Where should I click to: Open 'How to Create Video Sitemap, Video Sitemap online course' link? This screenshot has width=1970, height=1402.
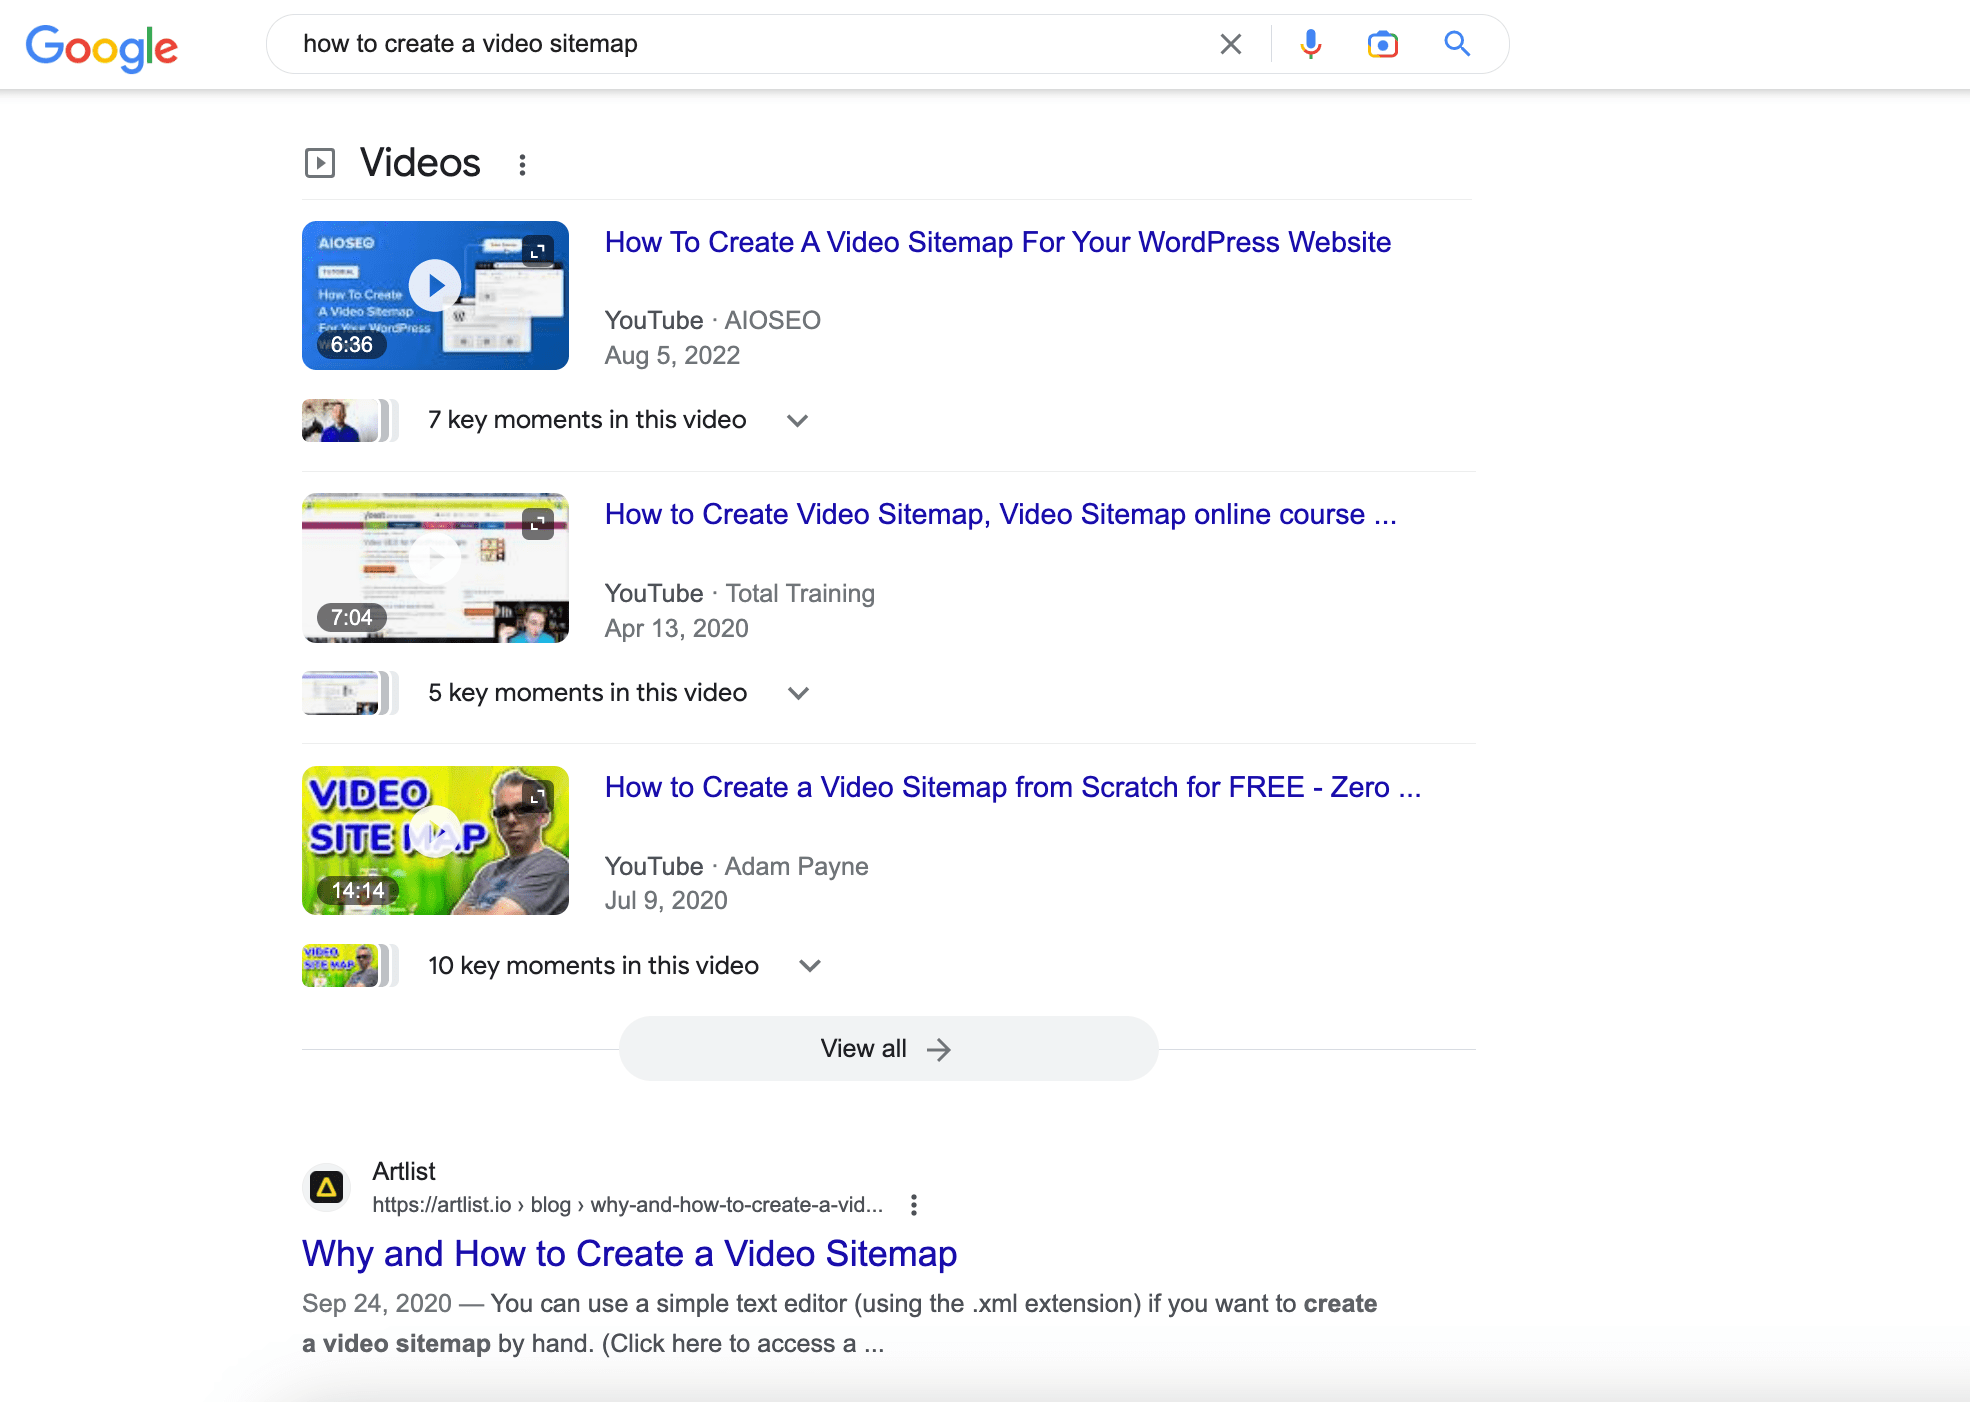tap(1001, 514)
